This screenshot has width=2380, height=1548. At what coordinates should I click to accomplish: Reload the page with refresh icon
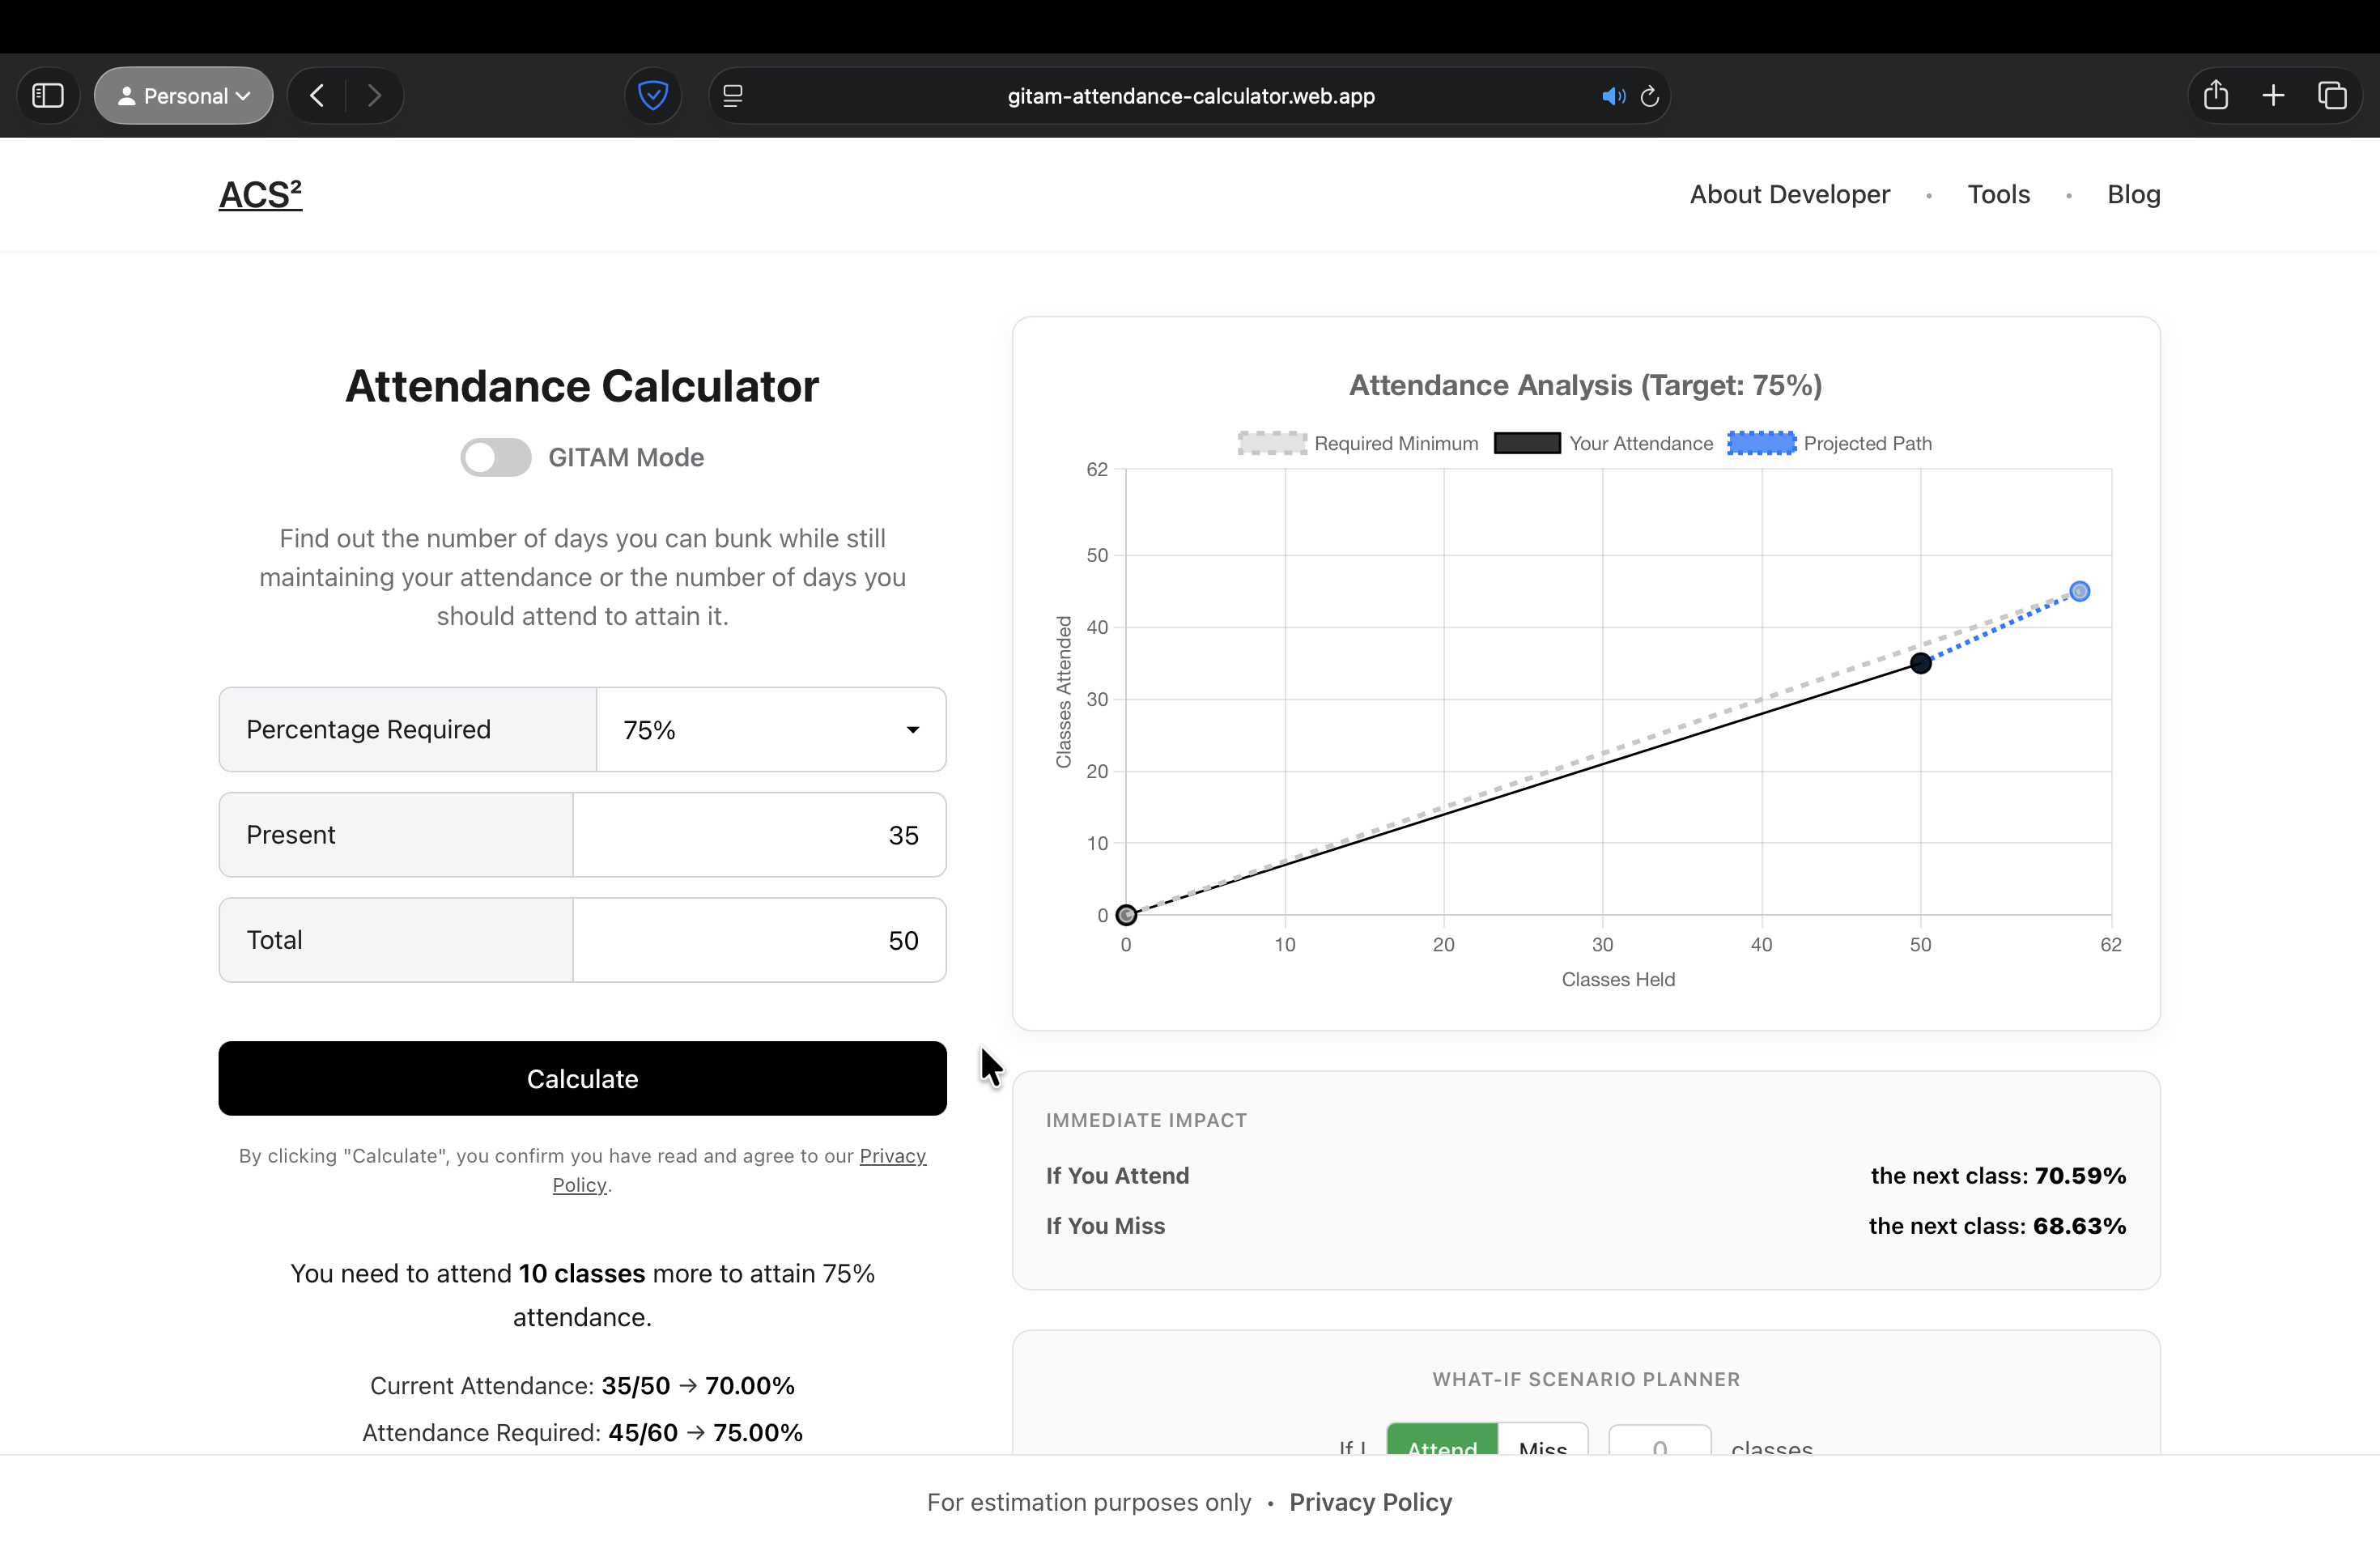[x=1650, y=96]
